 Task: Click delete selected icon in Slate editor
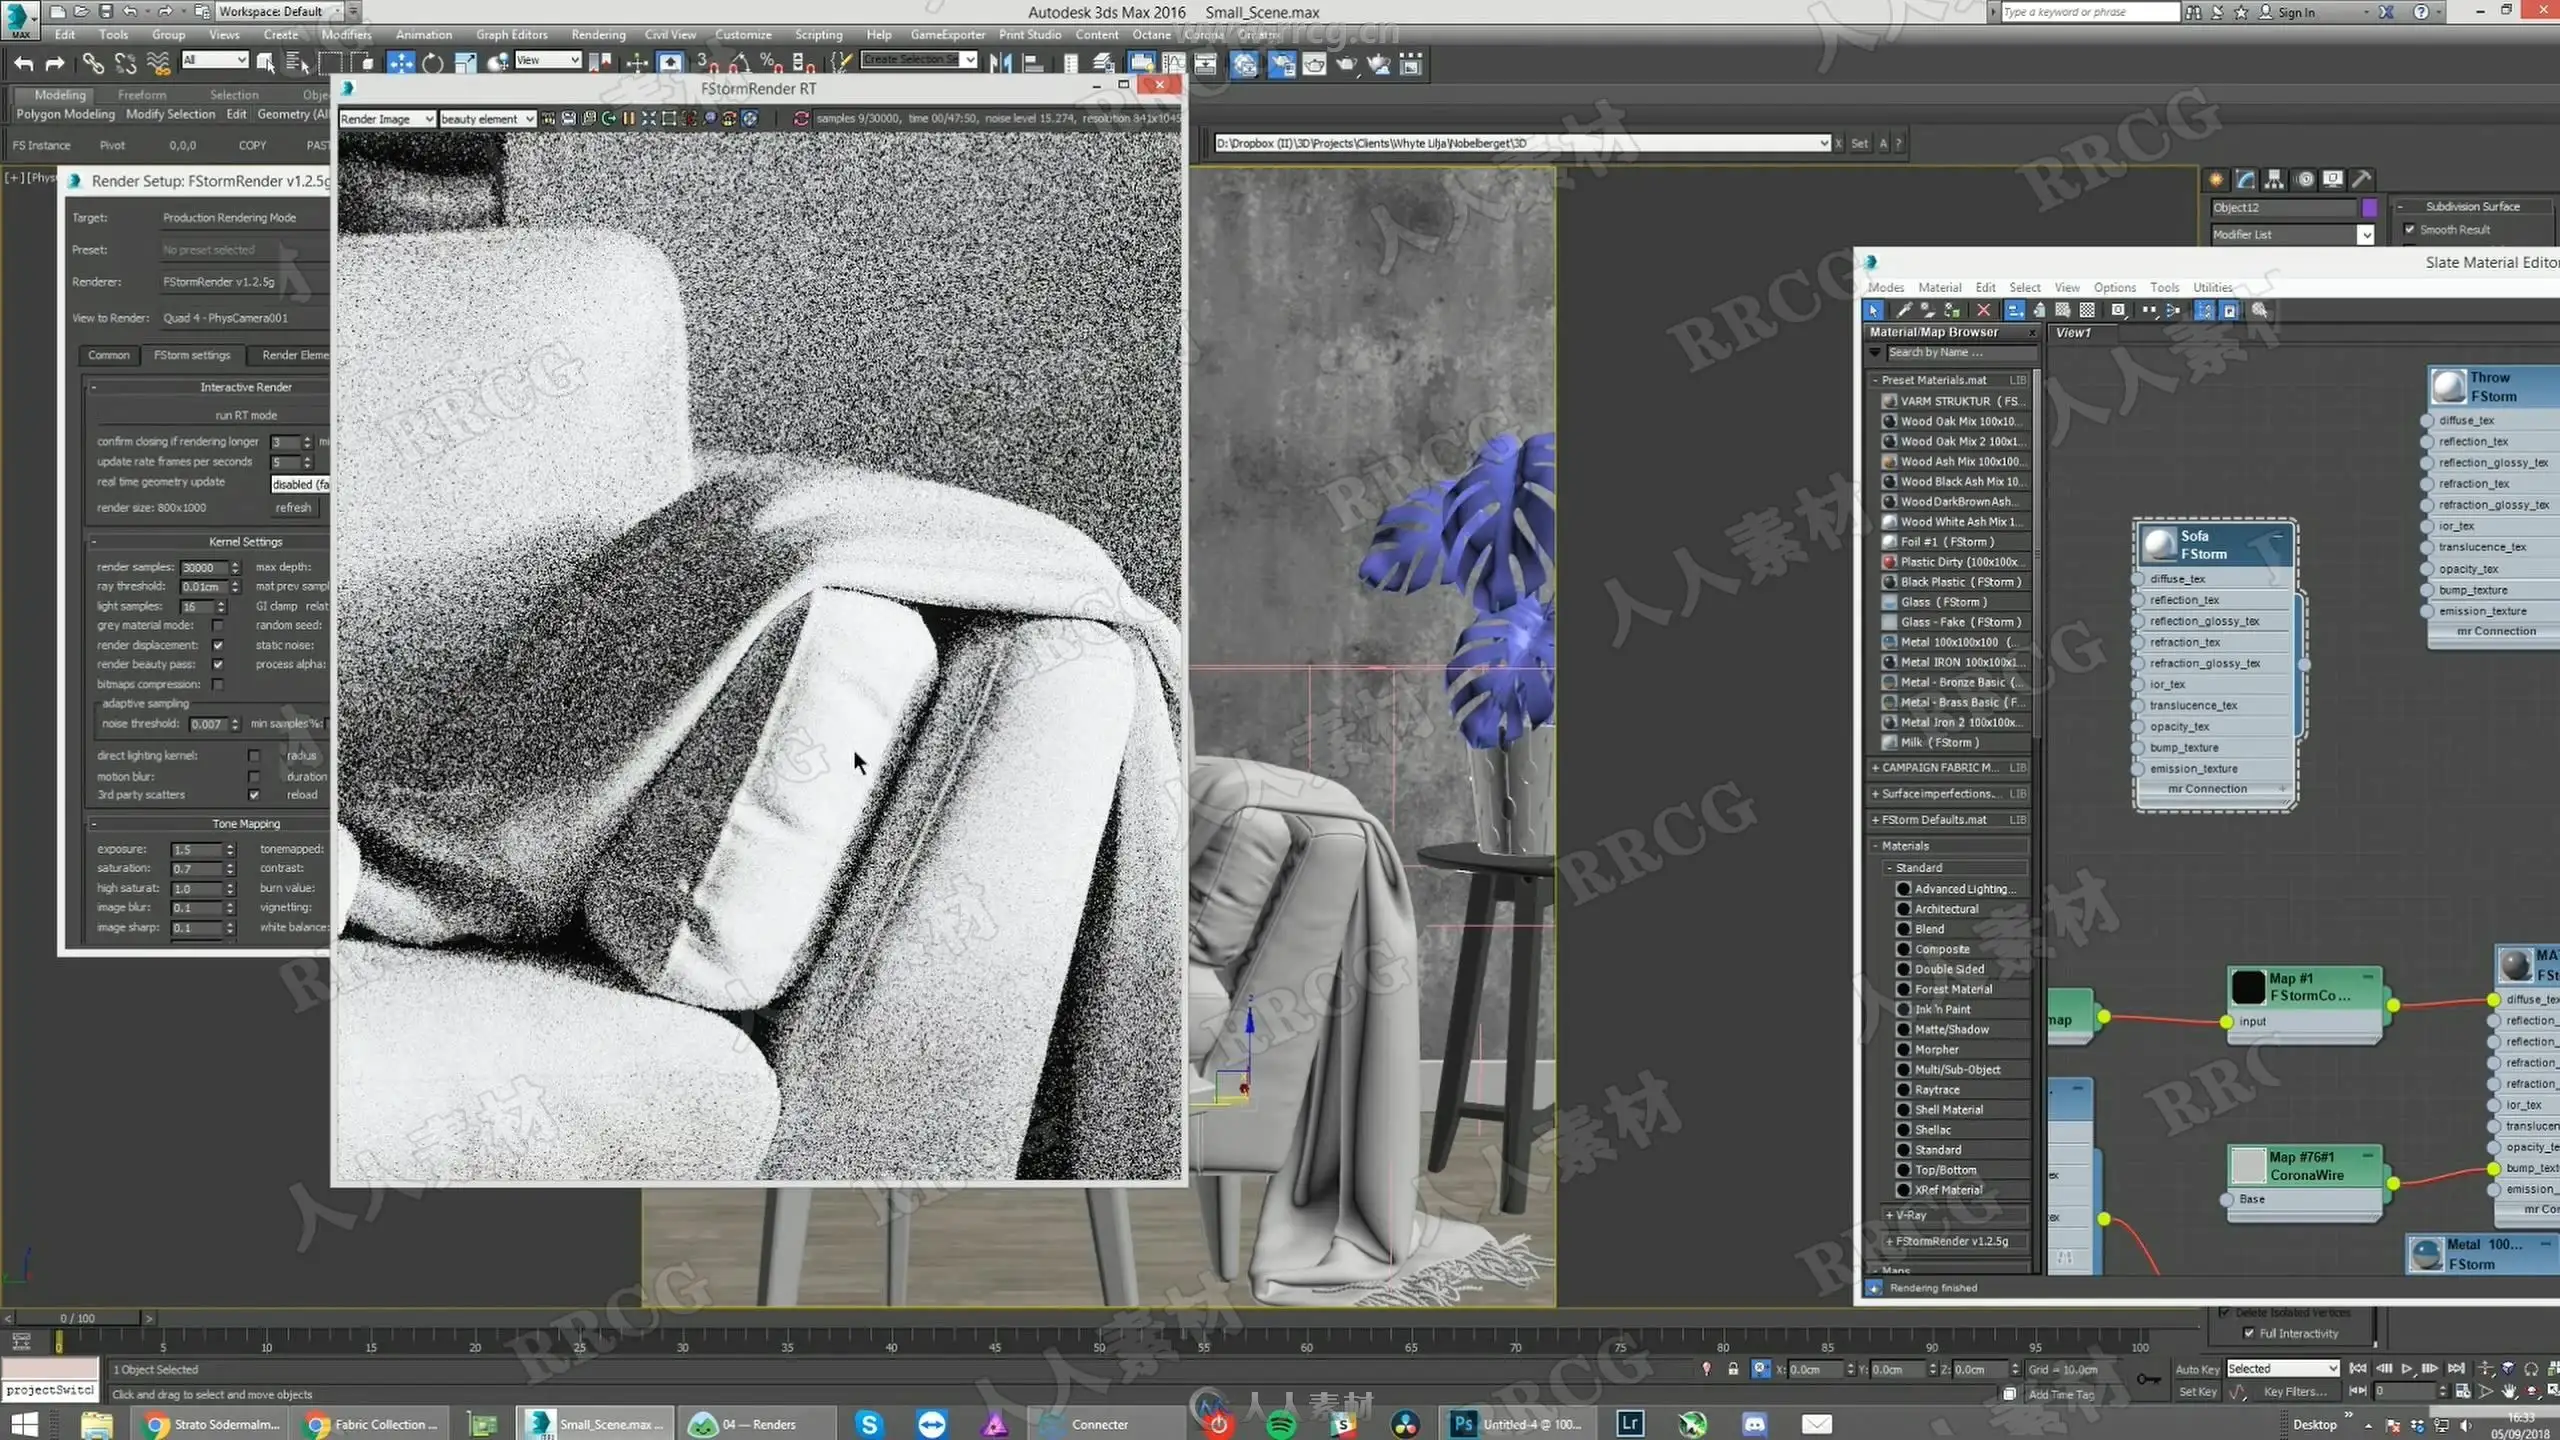point(1984,310)
